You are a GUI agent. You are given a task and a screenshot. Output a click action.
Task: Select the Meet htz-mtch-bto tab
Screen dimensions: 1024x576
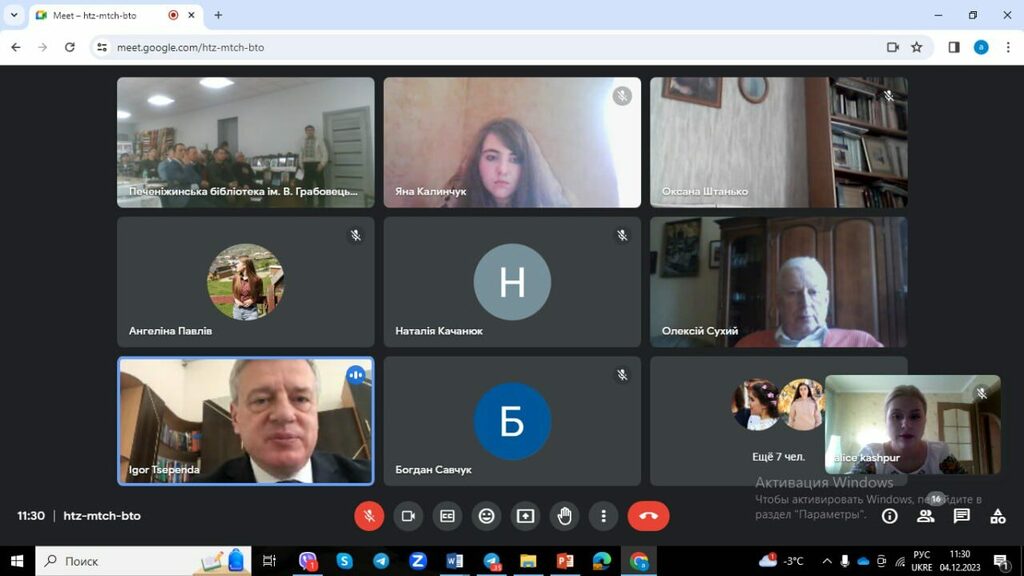(x=100, y=15)
